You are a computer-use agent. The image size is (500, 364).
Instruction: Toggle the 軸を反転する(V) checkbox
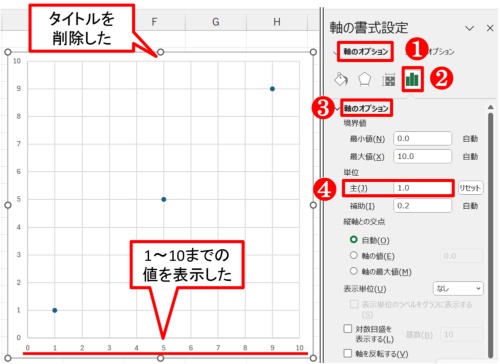click(348, 353)
